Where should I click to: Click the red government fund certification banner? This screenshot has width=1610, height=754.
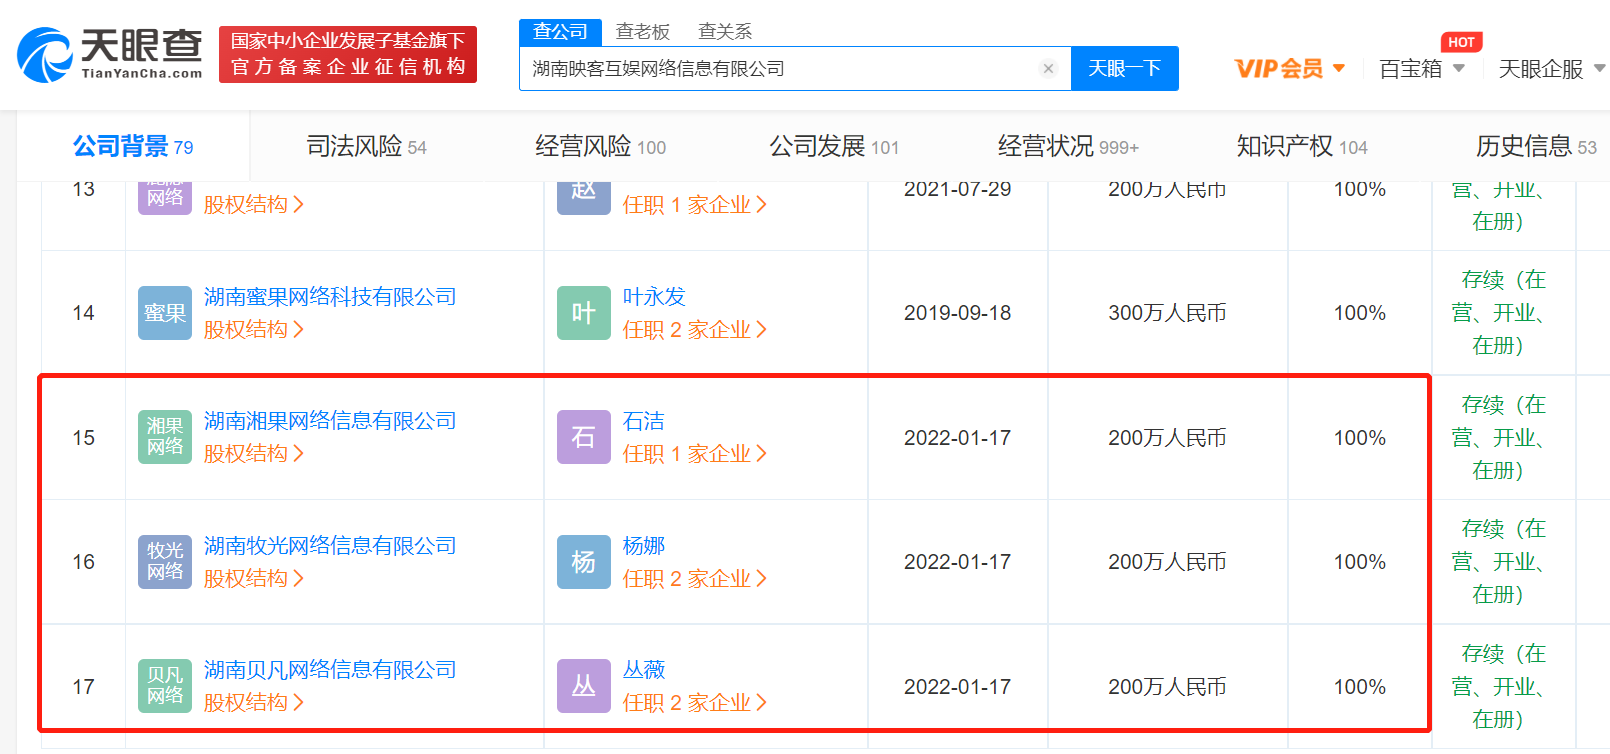pos(348,54)
